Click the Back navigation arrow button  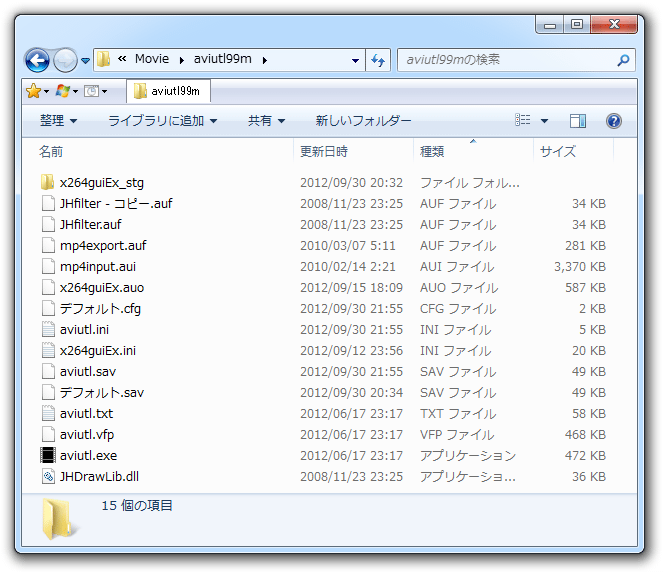(x=37, y=60)
